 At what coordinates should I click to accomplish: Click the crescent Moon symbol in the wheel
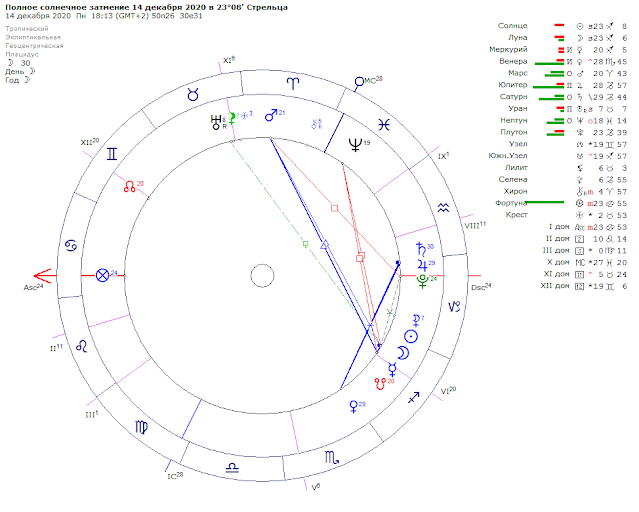coord(403,353)
